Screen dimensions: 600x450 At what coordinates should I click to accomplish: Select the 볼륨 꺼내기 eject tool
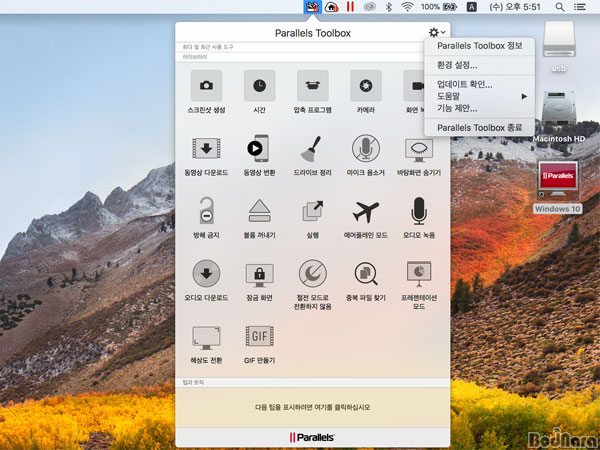click(259, 218)
